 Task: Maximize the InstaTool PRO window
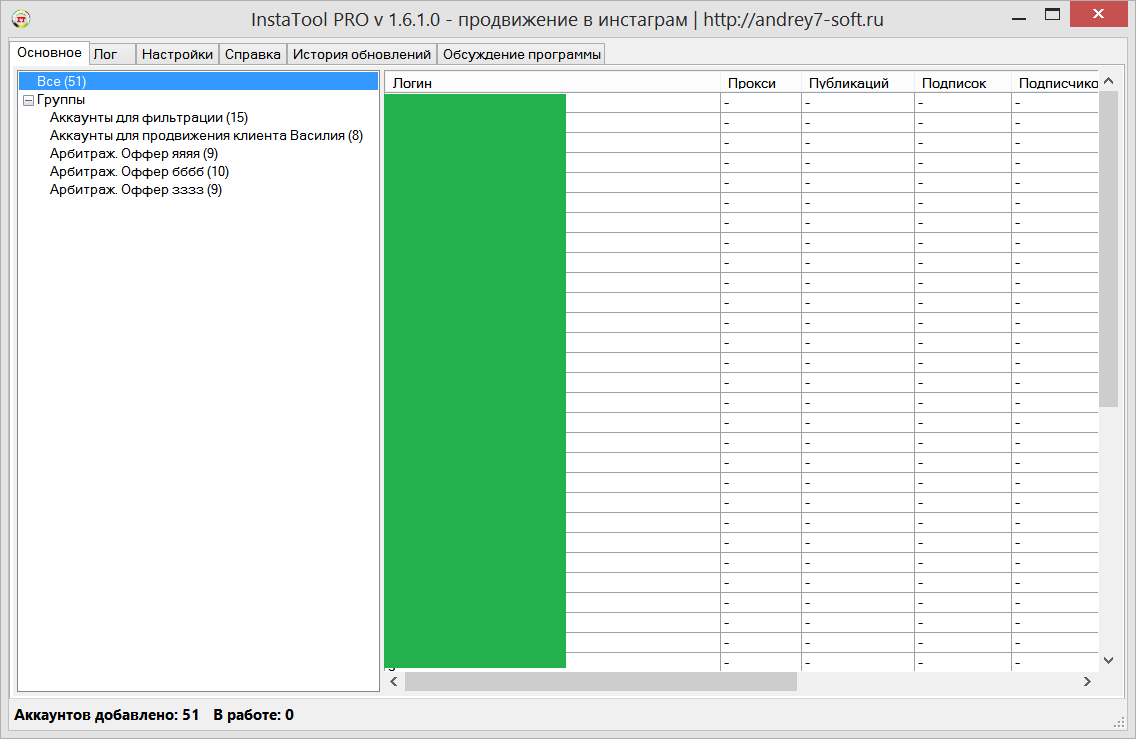[1052, 14]
